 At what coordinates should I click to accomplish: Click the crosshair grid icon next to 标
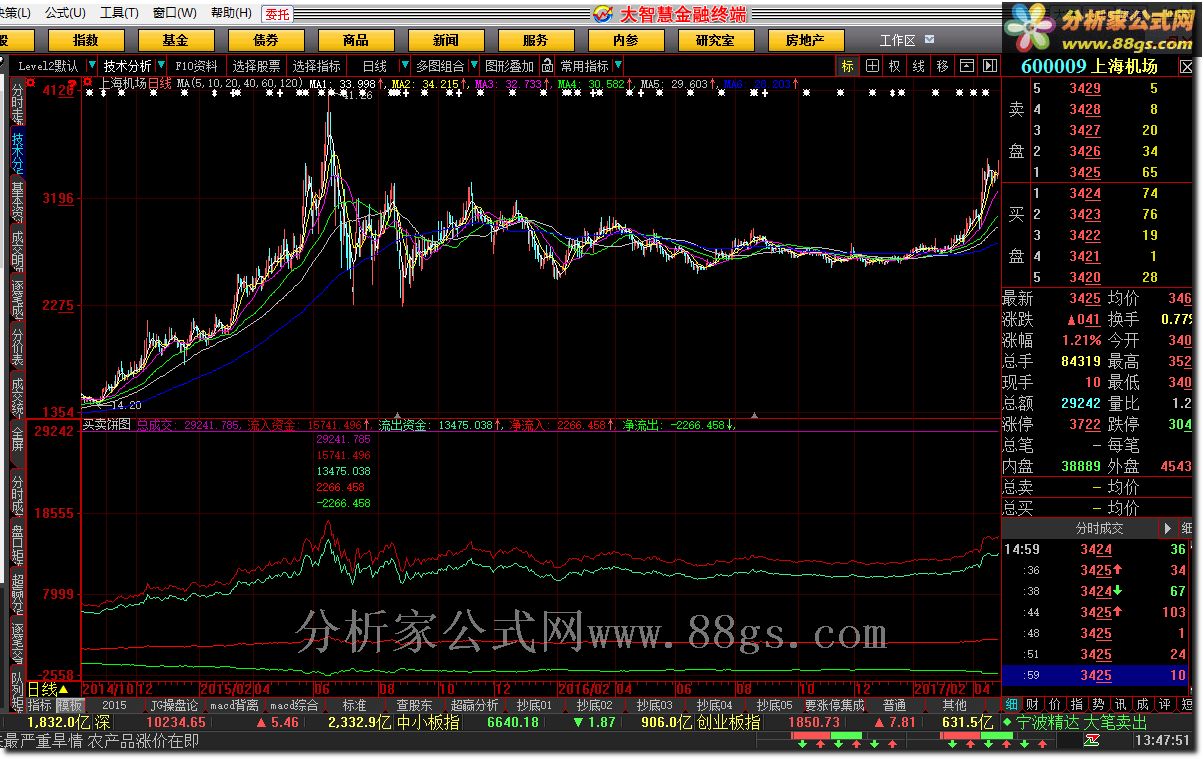[x=872, y=66]
